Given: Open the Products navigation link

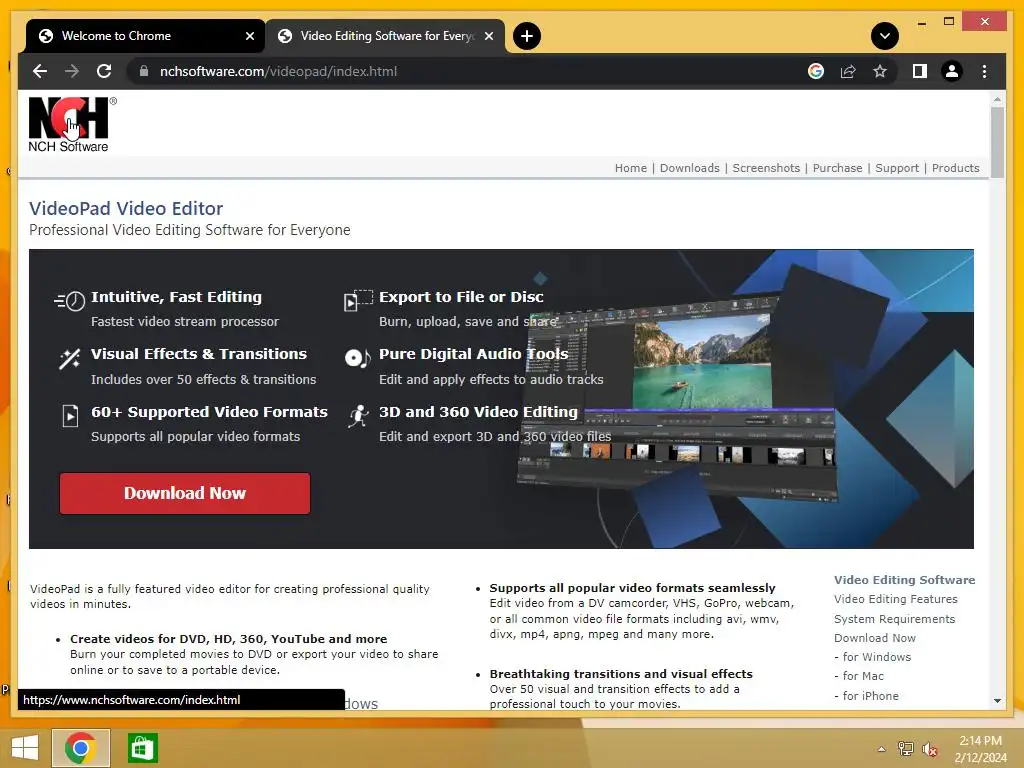Looking at the screenshot, I should click(955, 168).
